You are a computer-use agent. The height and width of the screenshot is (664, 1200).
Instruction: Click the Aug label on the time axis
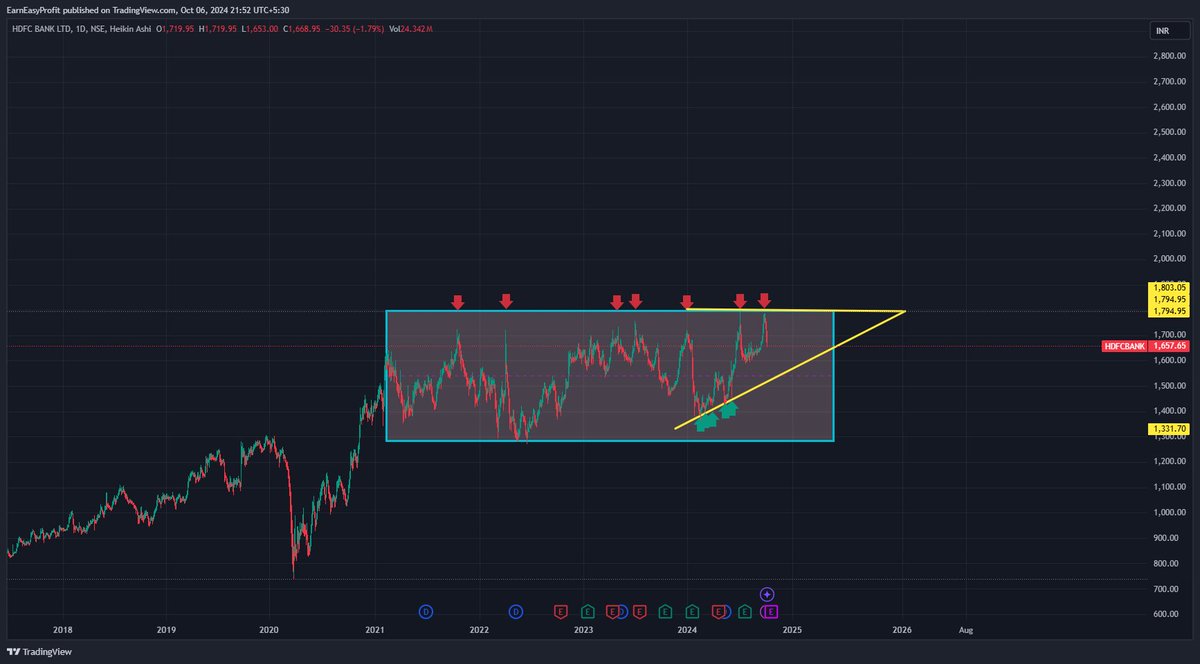[x=965, y=630]
